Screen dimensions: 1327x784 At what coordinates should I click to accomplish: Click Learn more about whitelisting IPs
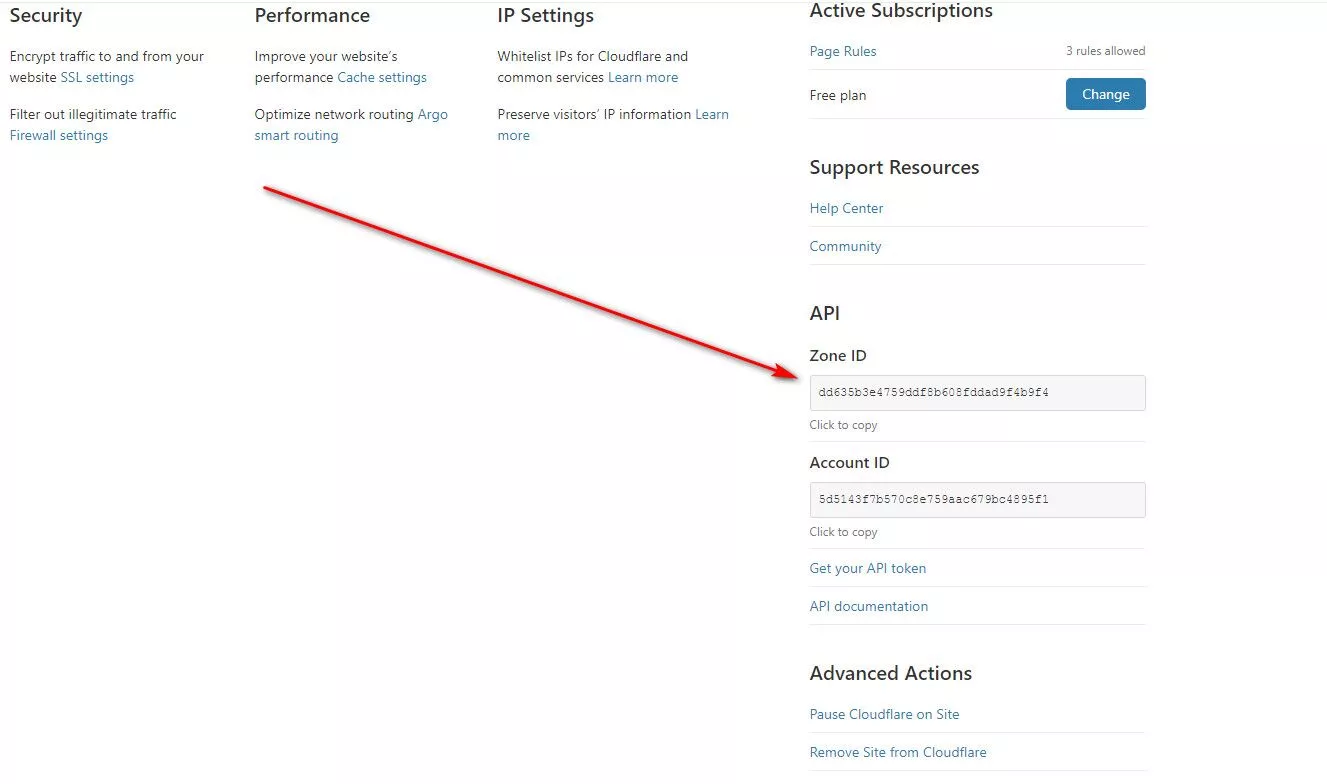643,77
